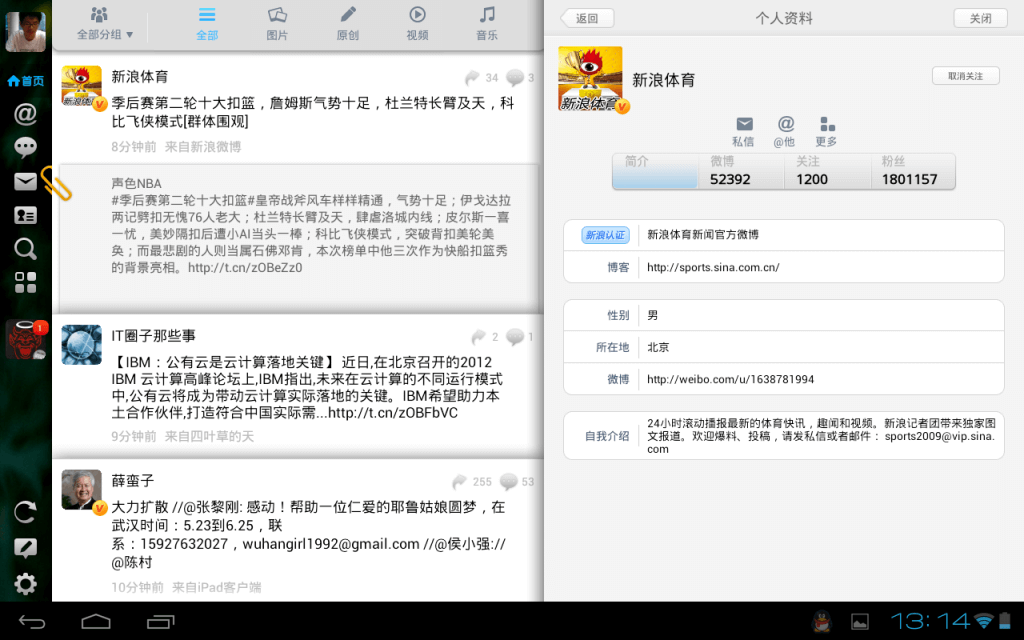Open the search magnifier in sidebar

pos(25,249)
